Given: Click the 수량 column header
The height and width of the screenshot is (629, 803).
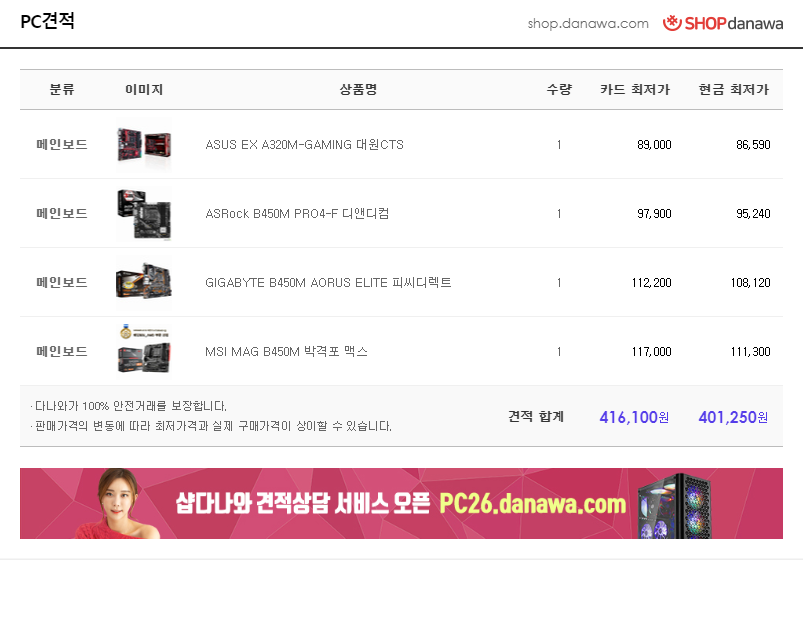Looking at the screenshot, I should point(559,90).
